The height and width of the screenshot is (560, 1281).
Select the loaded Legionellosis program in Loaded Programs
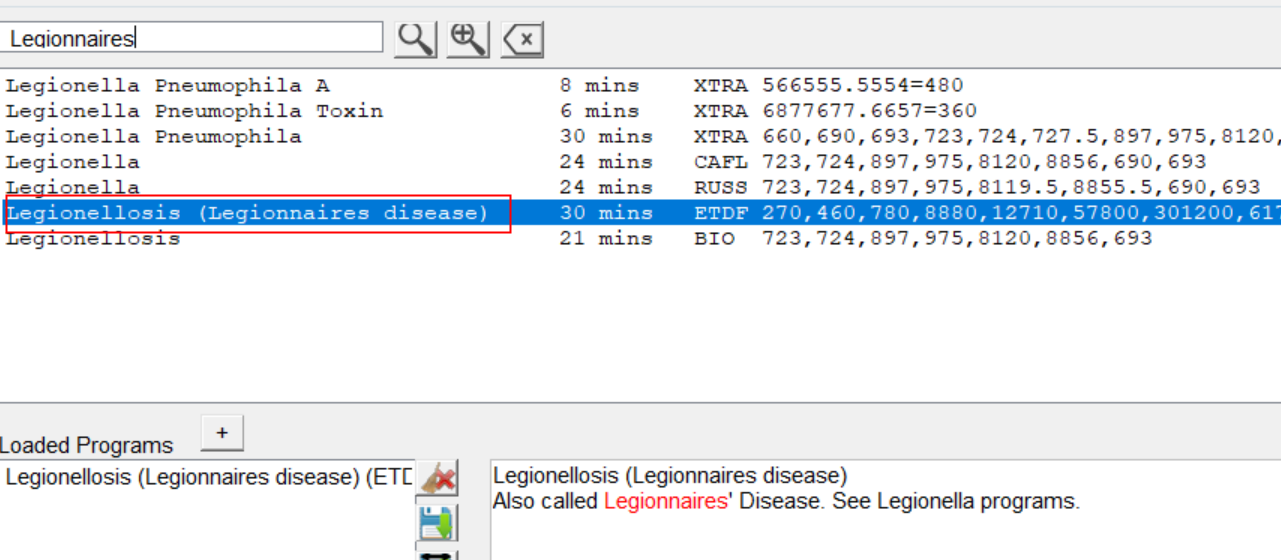[x=208, y=478]
